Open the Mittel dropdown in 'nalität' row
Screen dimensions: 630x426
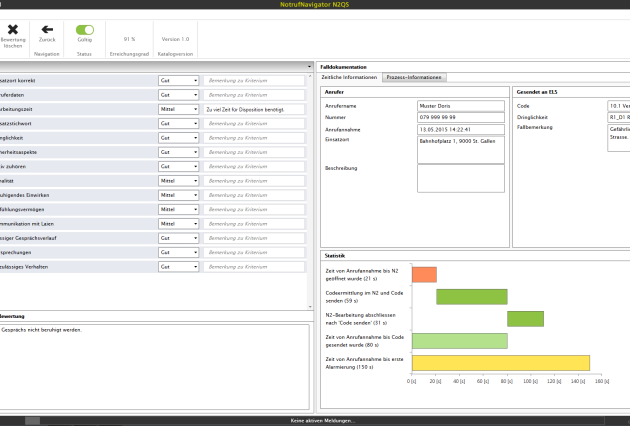tap(178, 181)
